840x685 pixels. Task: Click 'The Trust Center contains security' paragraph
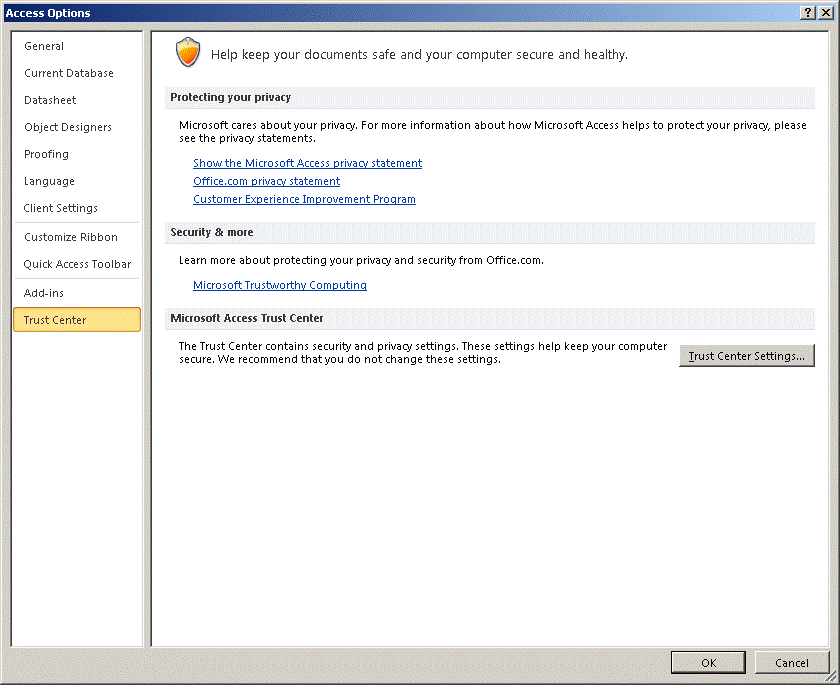tap(423, 352)
